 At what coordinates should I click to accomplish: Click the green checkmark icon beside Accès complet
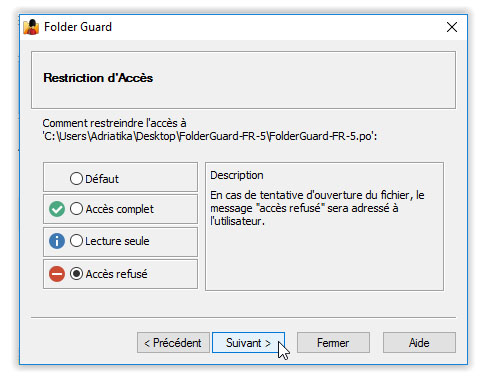[57, 209]
